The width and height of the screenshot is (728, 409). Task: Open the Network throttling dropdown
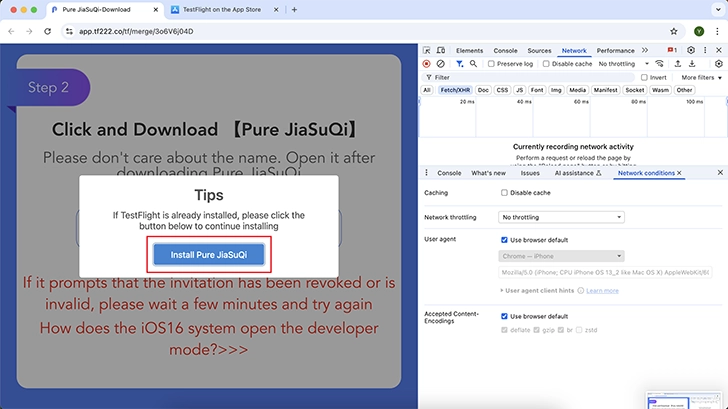coord(561,217)
